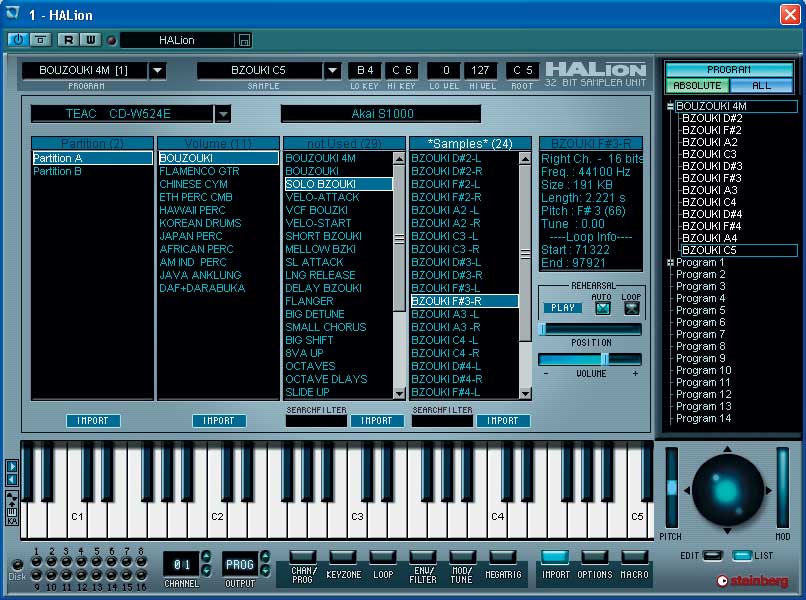Click the Disk activity LED
The image size is (806, 600).
17,564
